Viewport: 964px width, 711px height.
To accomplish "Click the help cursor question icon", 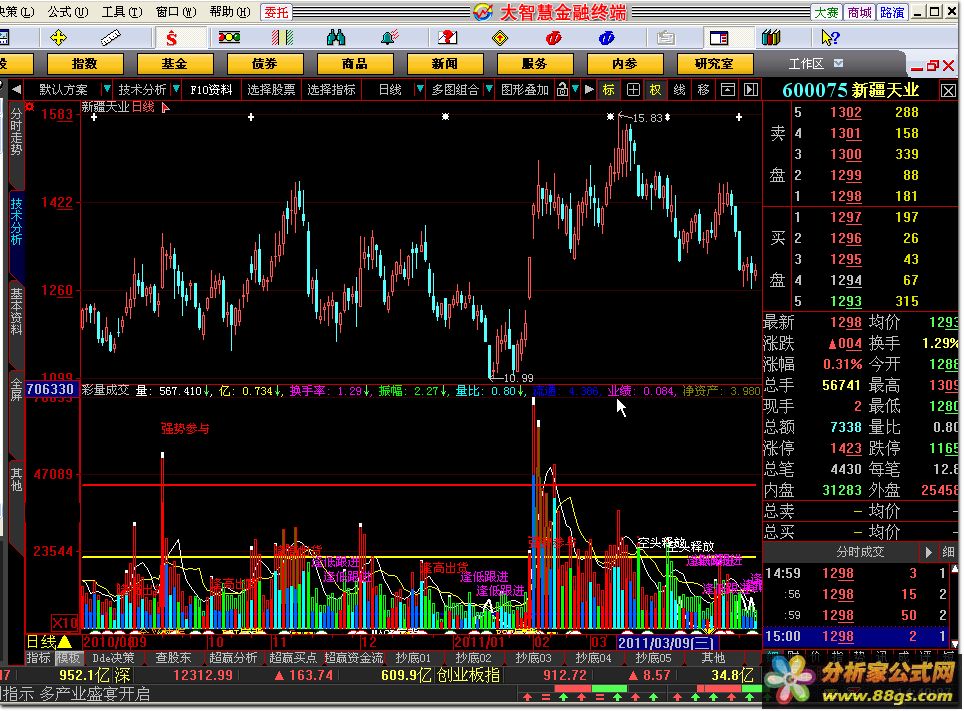I will coord(830,38).
